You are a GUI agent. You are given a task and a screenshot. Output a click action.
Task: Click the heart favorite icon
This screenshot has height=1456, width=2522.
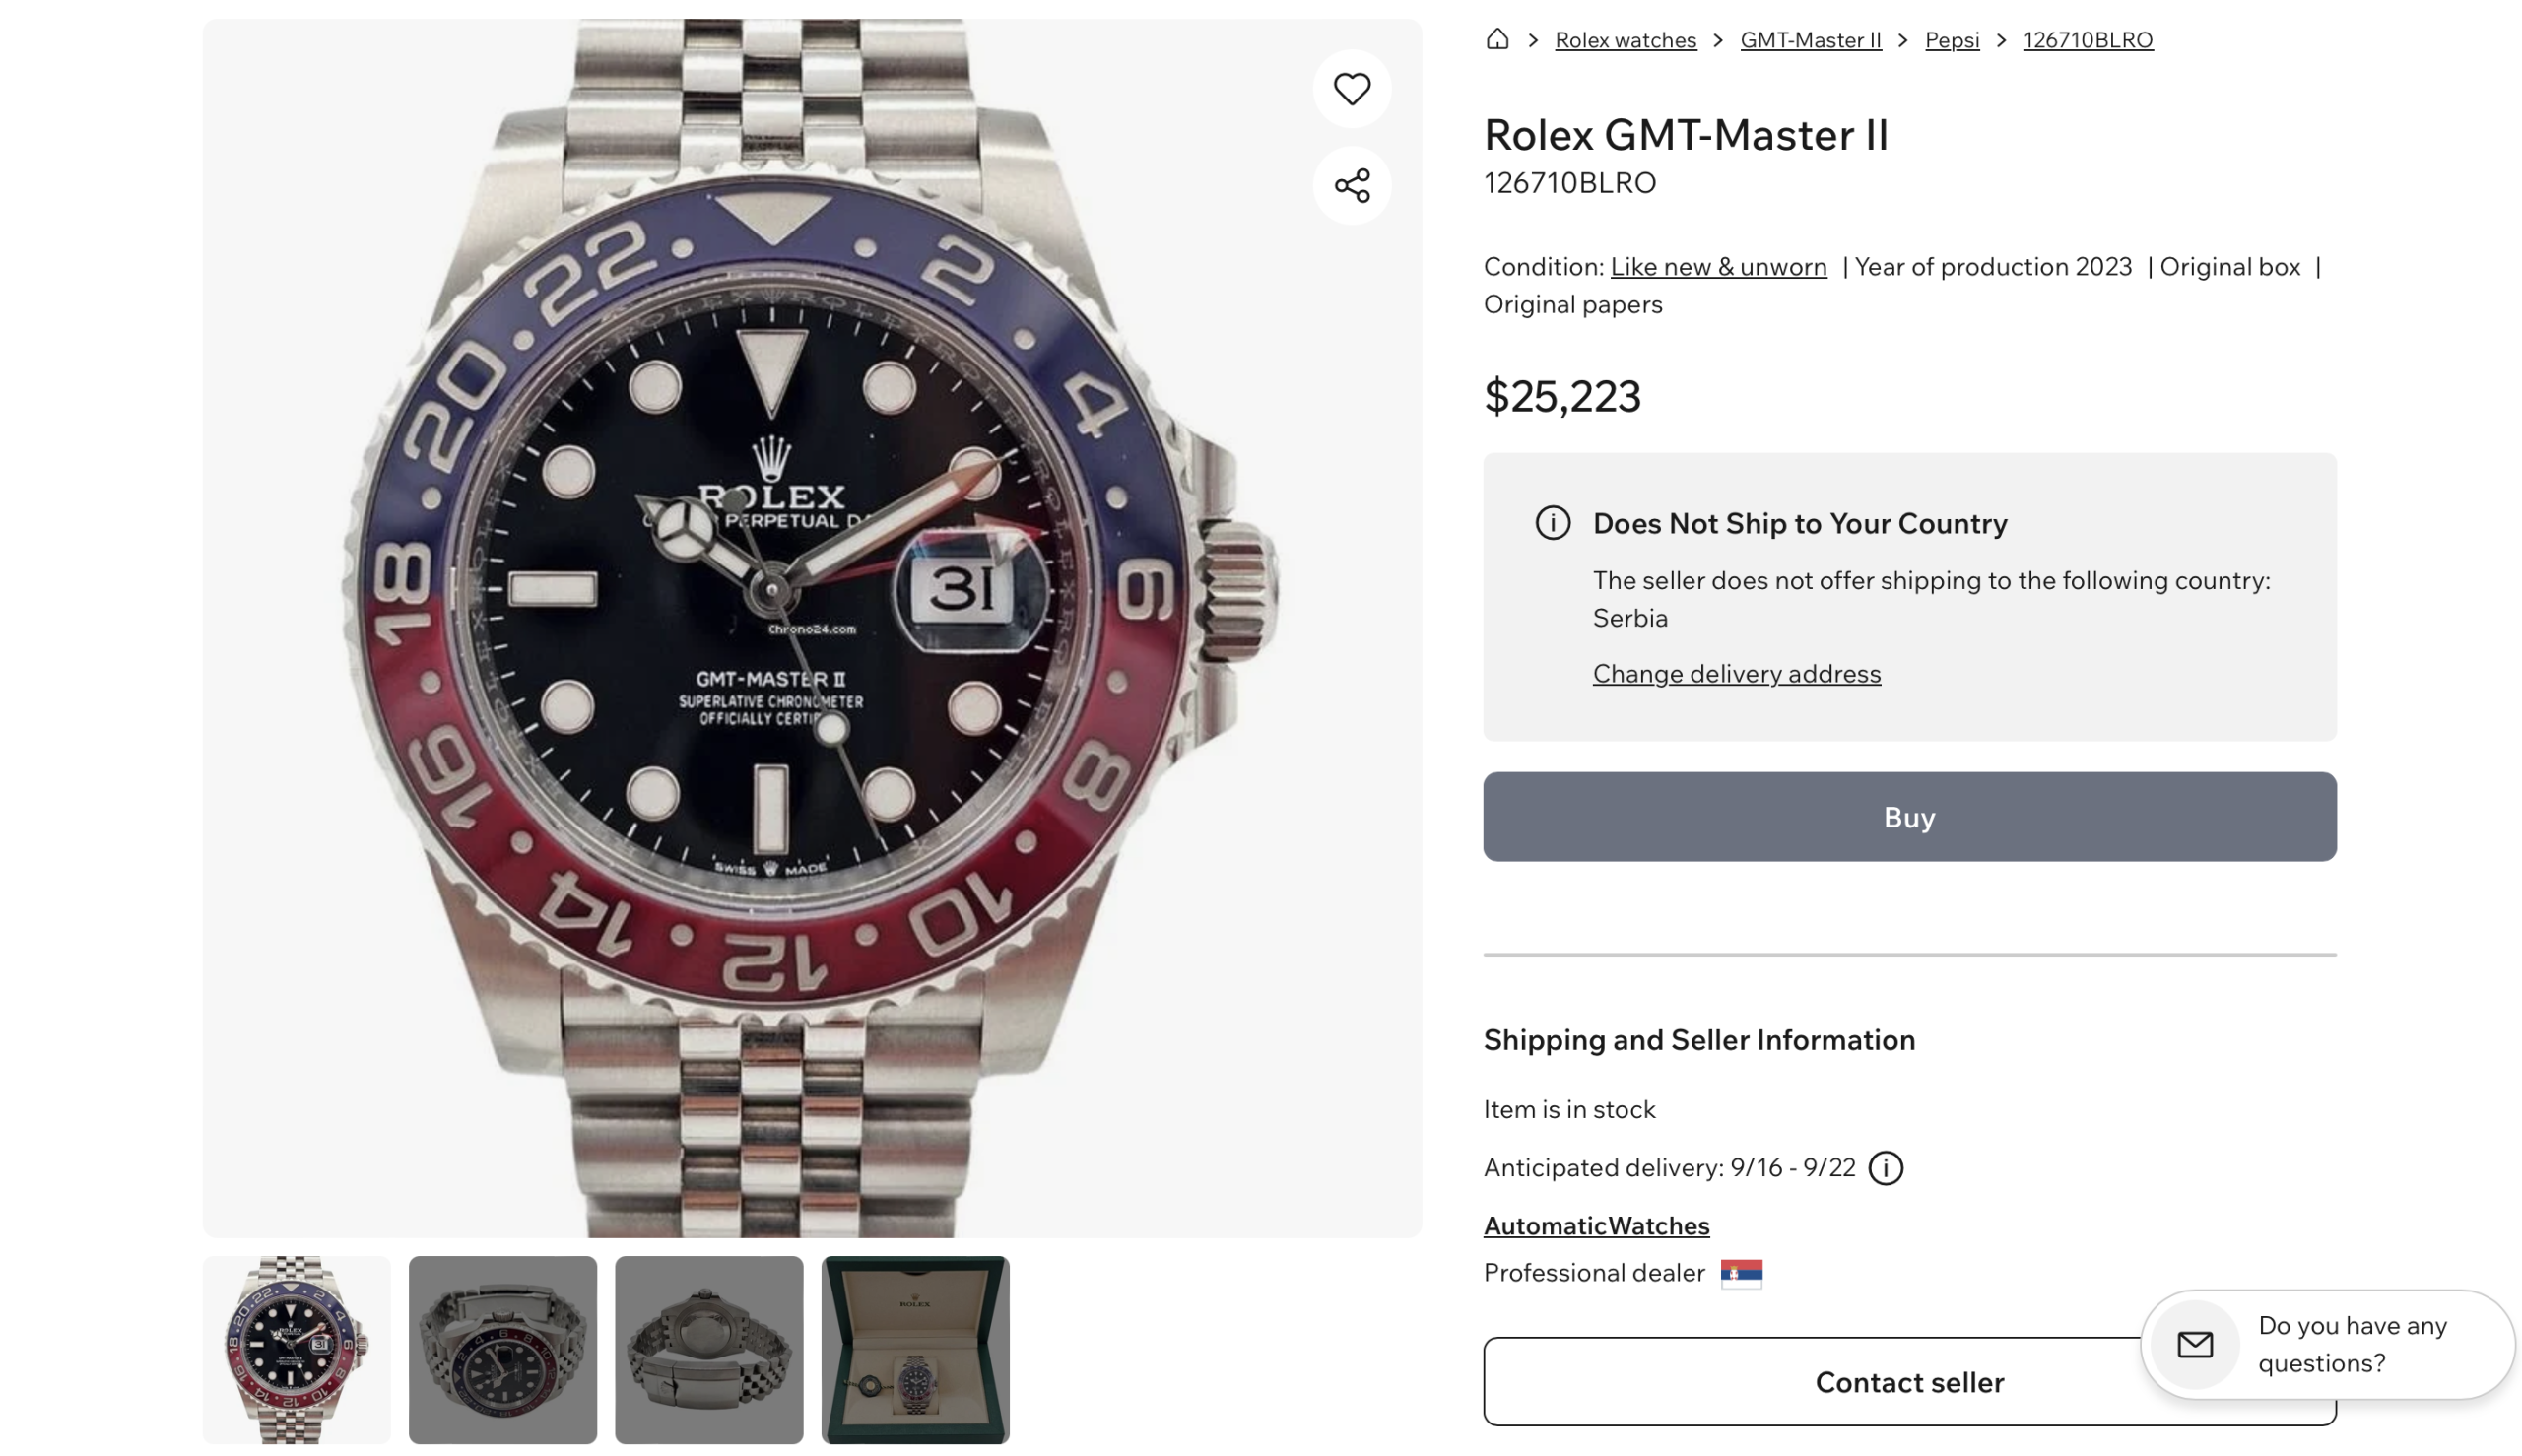(1351, 89)
